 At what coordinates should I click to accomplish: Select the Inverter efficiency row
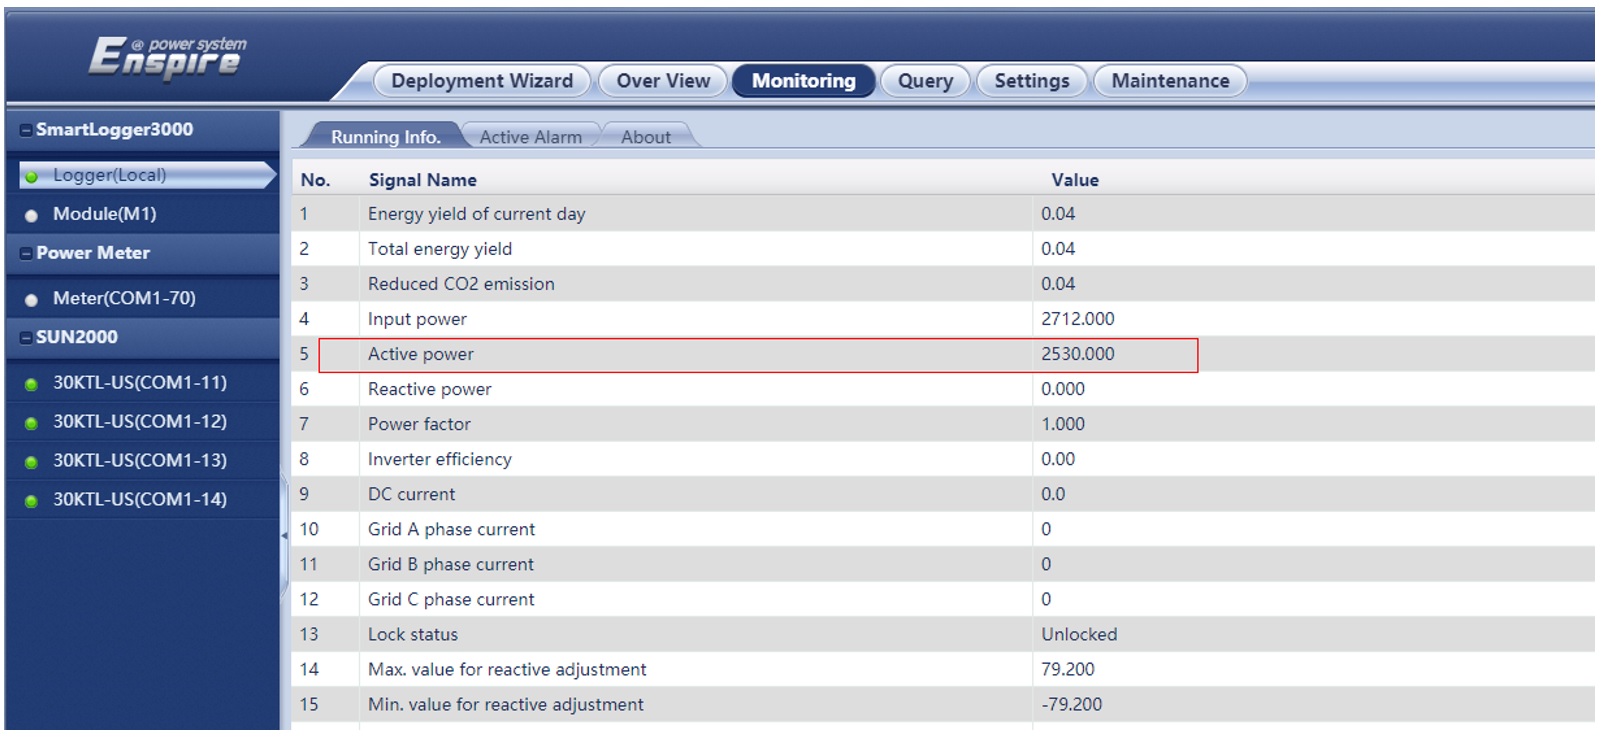tap(942, 459)
